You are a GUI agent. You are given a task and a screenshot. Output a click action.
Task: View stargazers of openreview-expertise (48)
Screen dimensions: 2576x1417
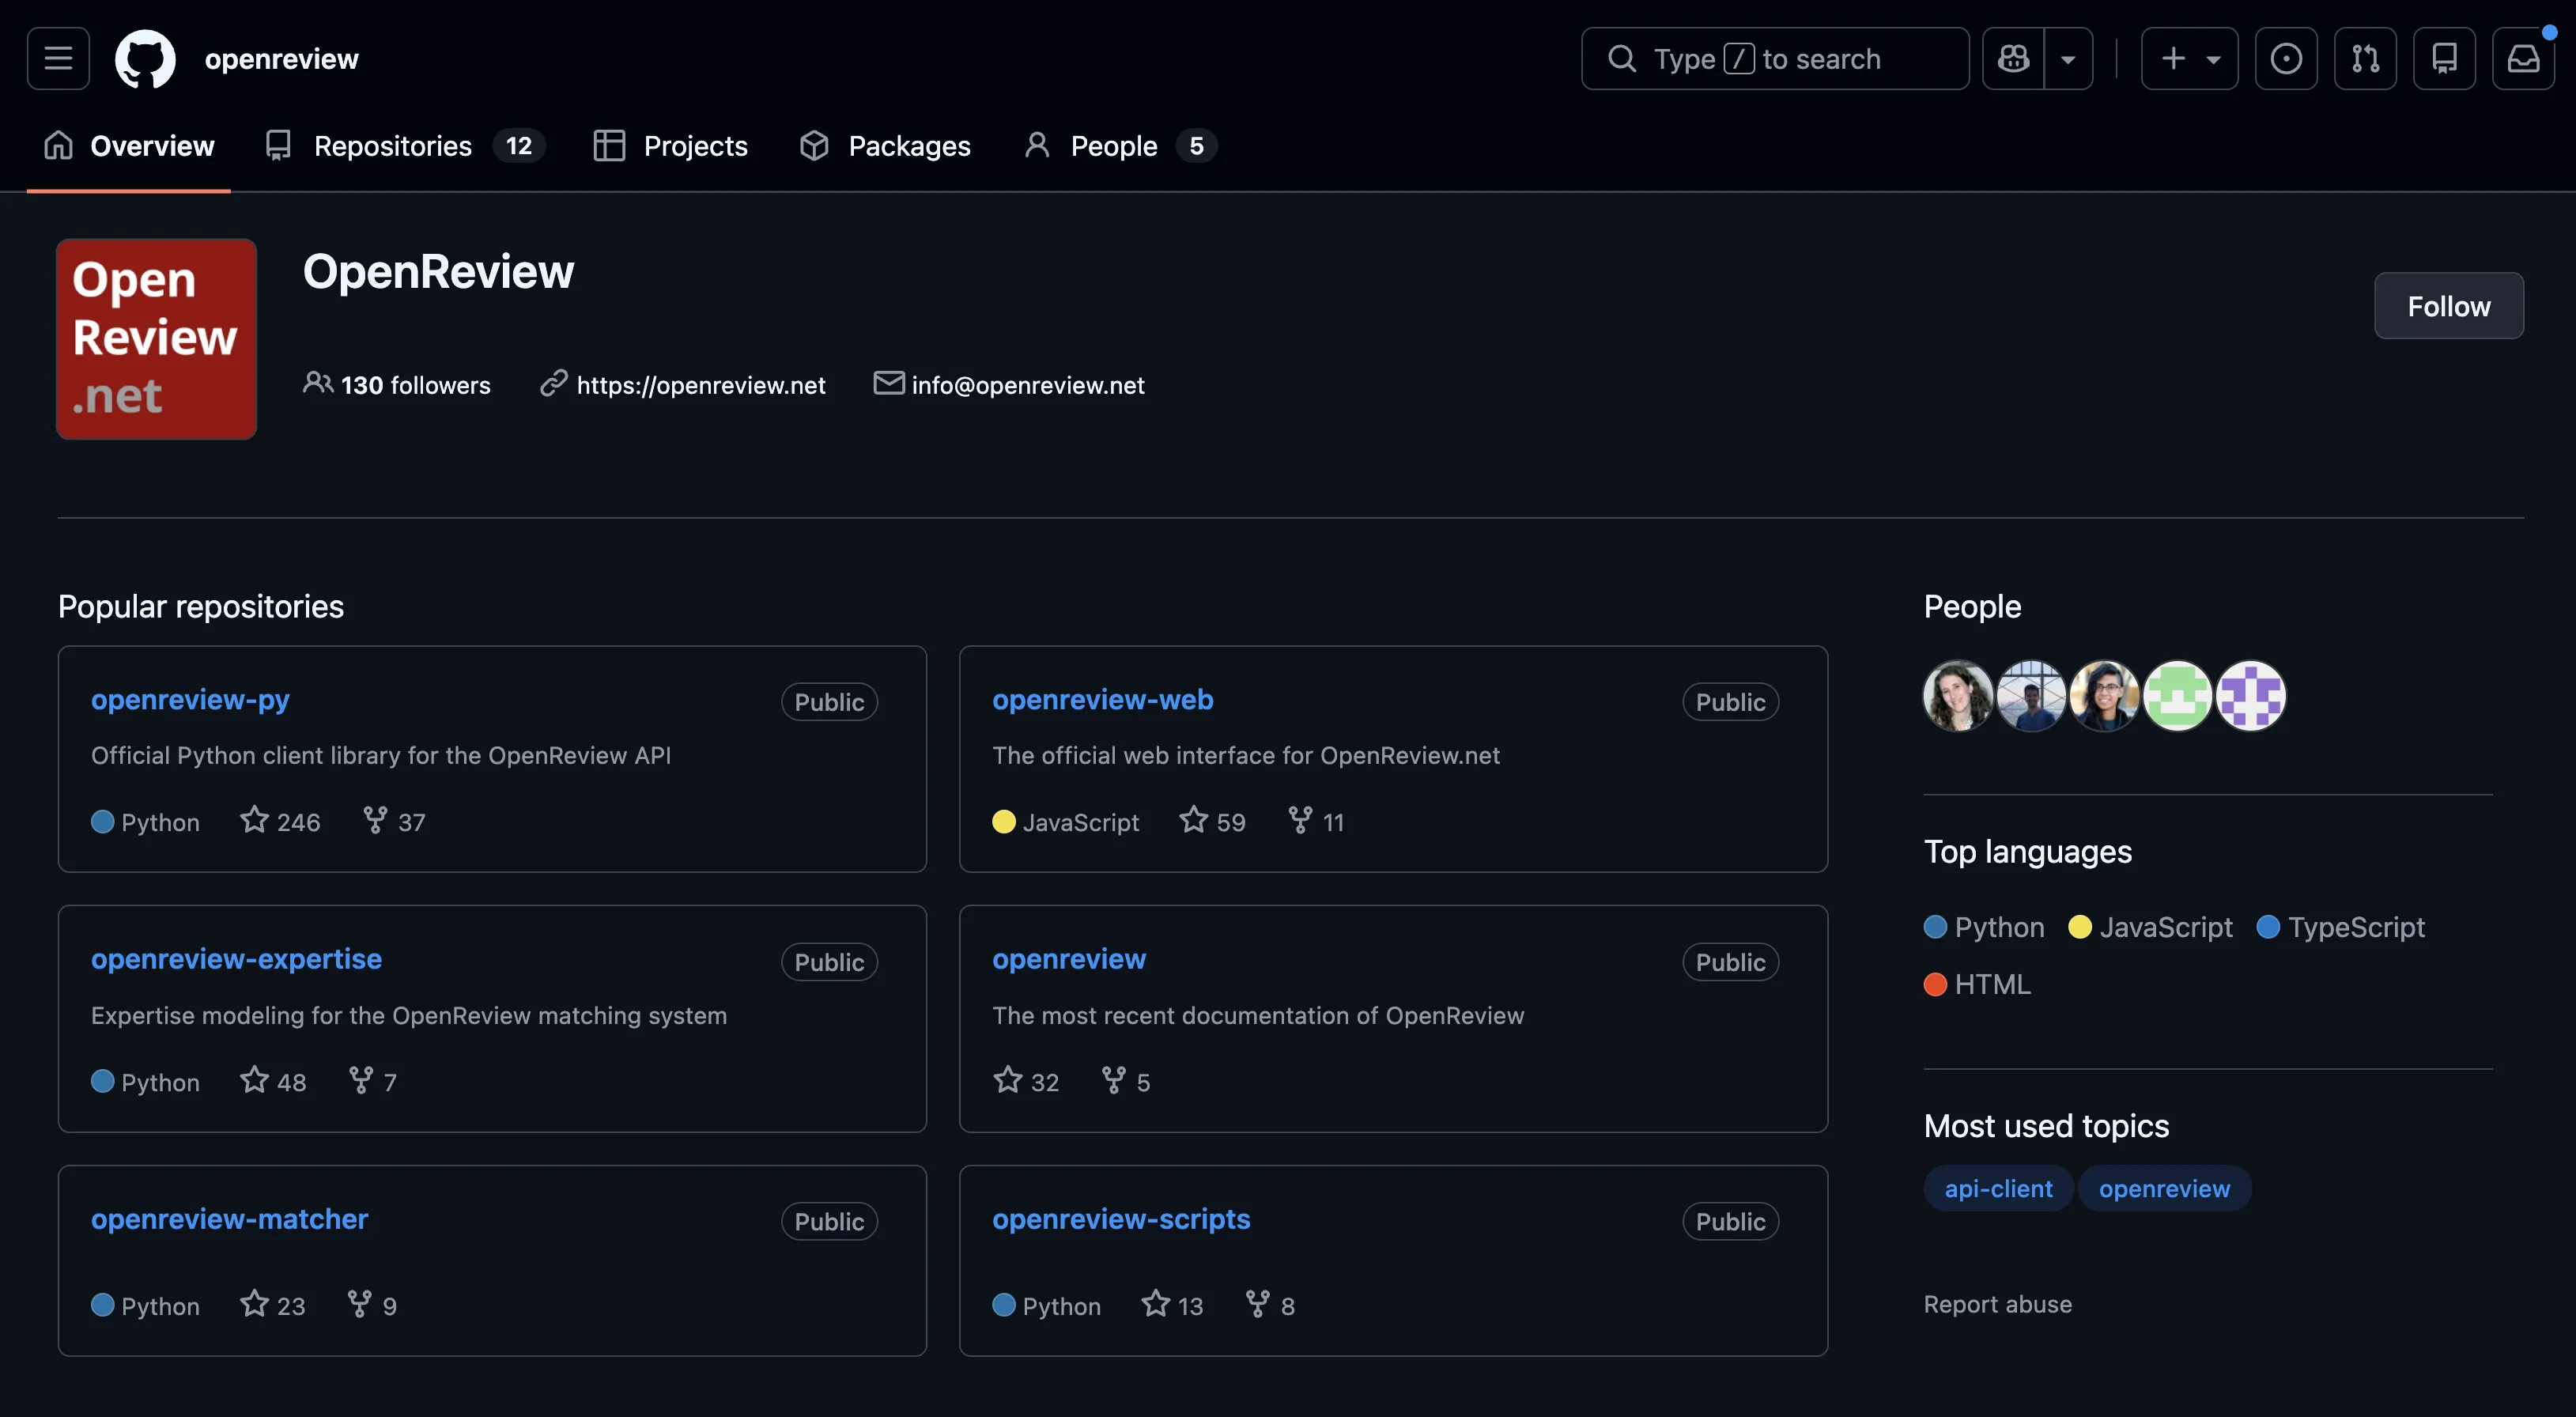273,1082
